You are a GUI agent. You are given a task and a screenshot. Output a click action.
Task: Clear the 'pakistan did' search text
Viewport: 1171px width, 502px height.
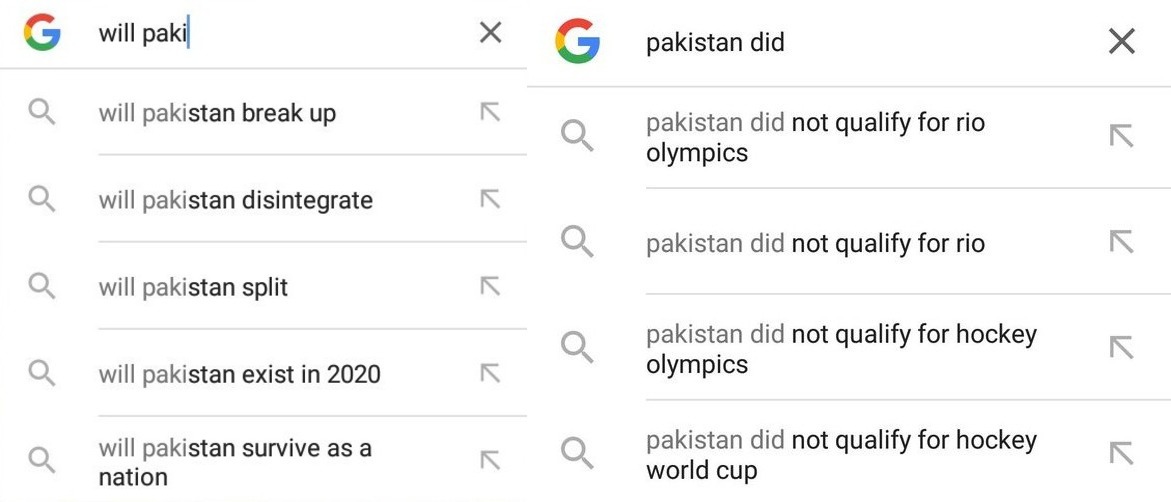1122,42
